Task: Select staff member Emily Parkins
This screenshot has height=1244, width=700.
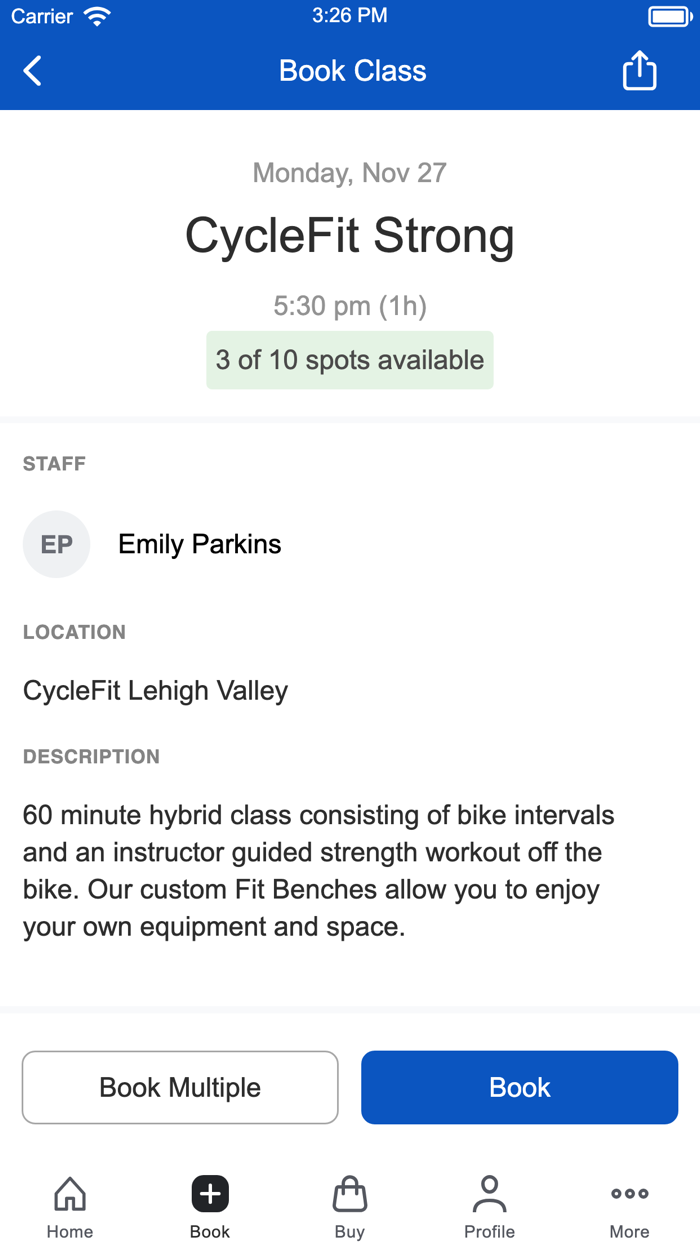Action: click(x=199, y=544)
